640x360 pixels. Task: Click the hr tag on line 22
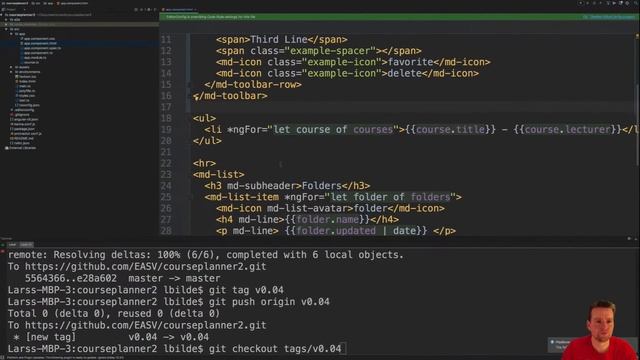pyautogui.click(x=204, y=163)
